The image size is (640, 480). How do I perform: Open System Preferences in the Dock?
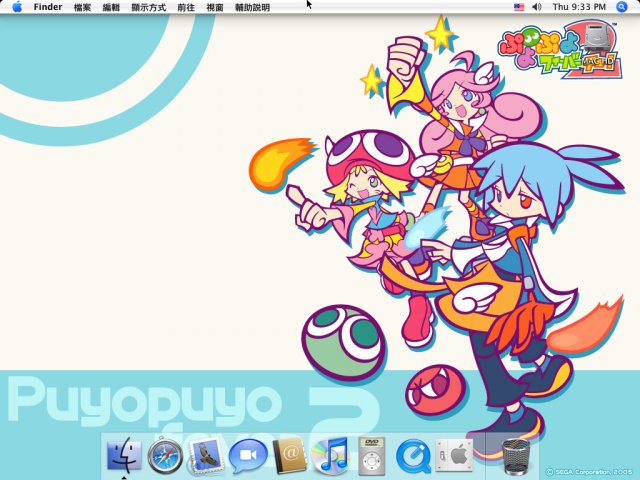pyautogui.click(x=454, y=455)
